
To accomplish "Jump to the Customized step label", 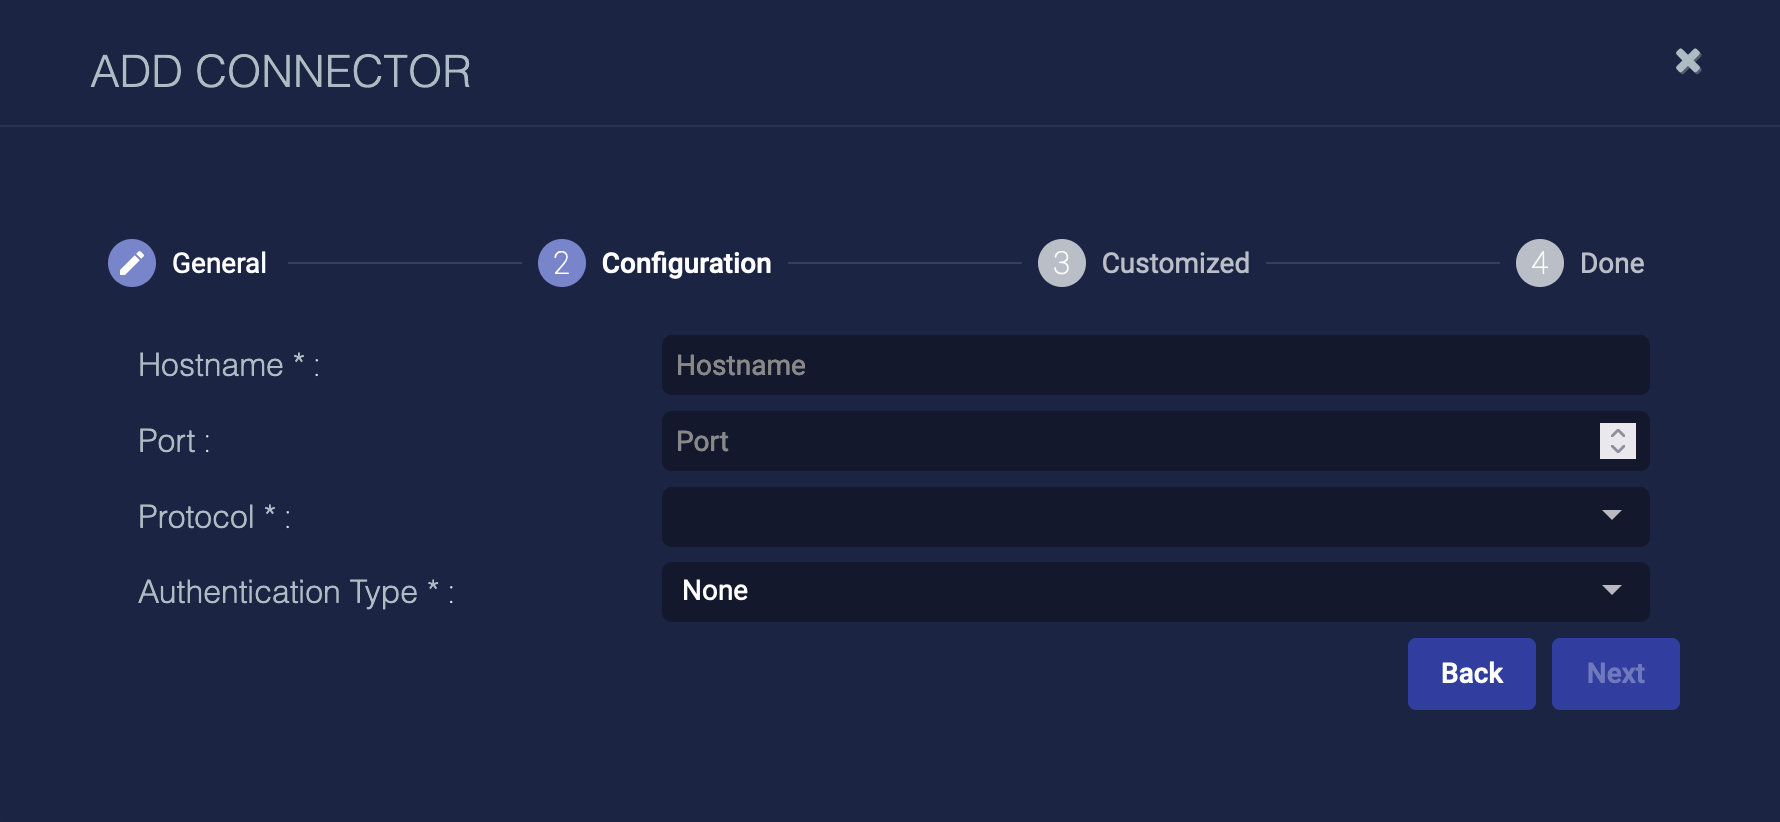I will [x=1175, y=263].
